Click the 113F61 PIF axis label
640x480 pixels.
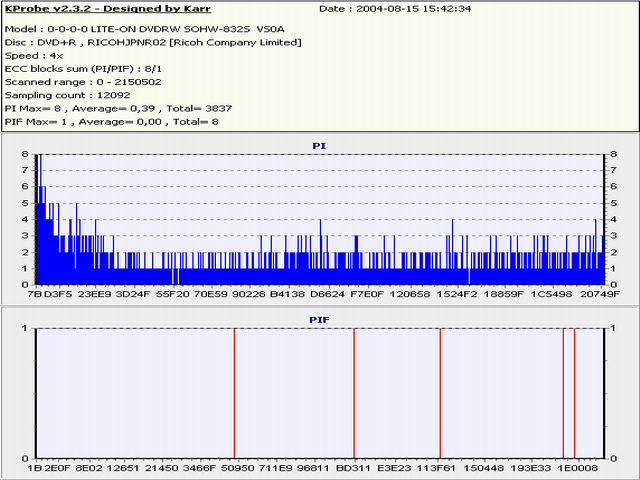click(437, 468)
